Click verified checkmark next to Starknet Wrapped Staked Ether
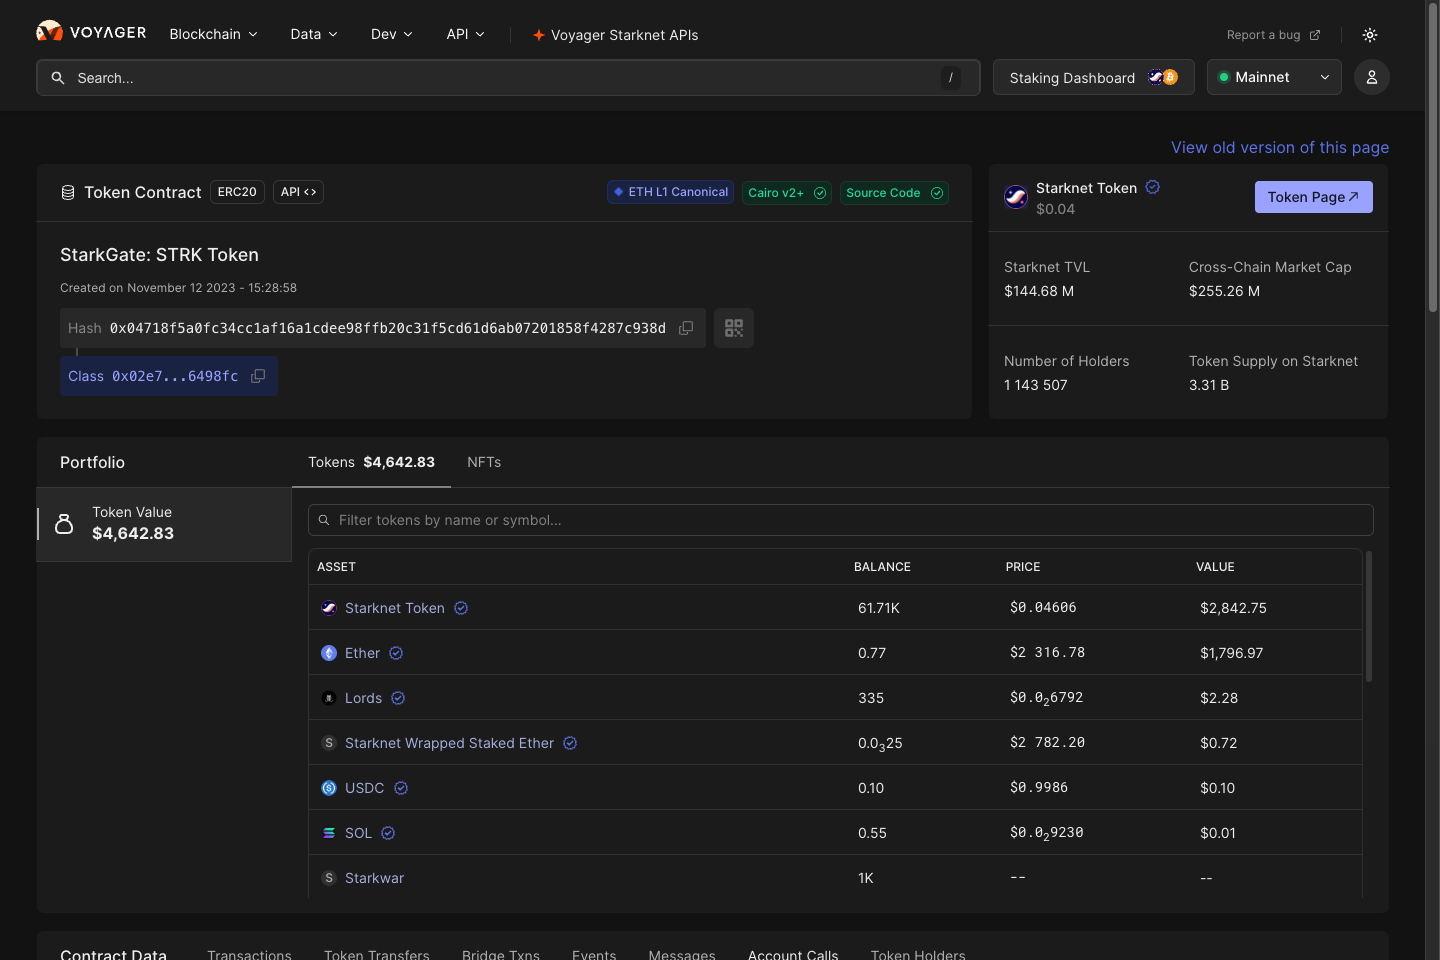This screenshot has height=960, width=1440. tap(570, 743)
